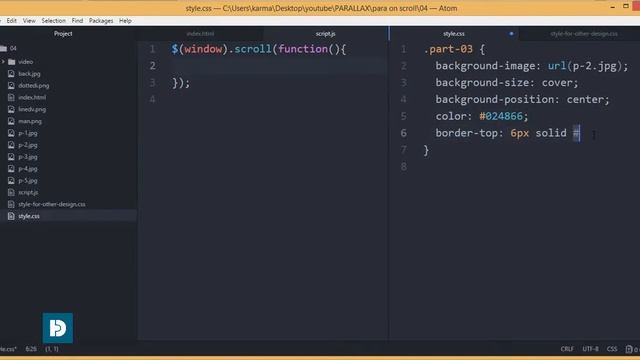Click the CSS grammar selector
Image resolution: width=640 pixels, height=360 pixels.
tap(612, 349)
